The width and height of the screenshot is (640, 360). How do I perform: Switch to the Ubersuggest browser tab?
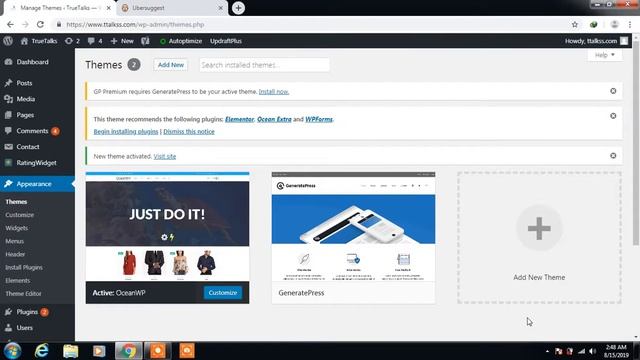coord(172,8)
